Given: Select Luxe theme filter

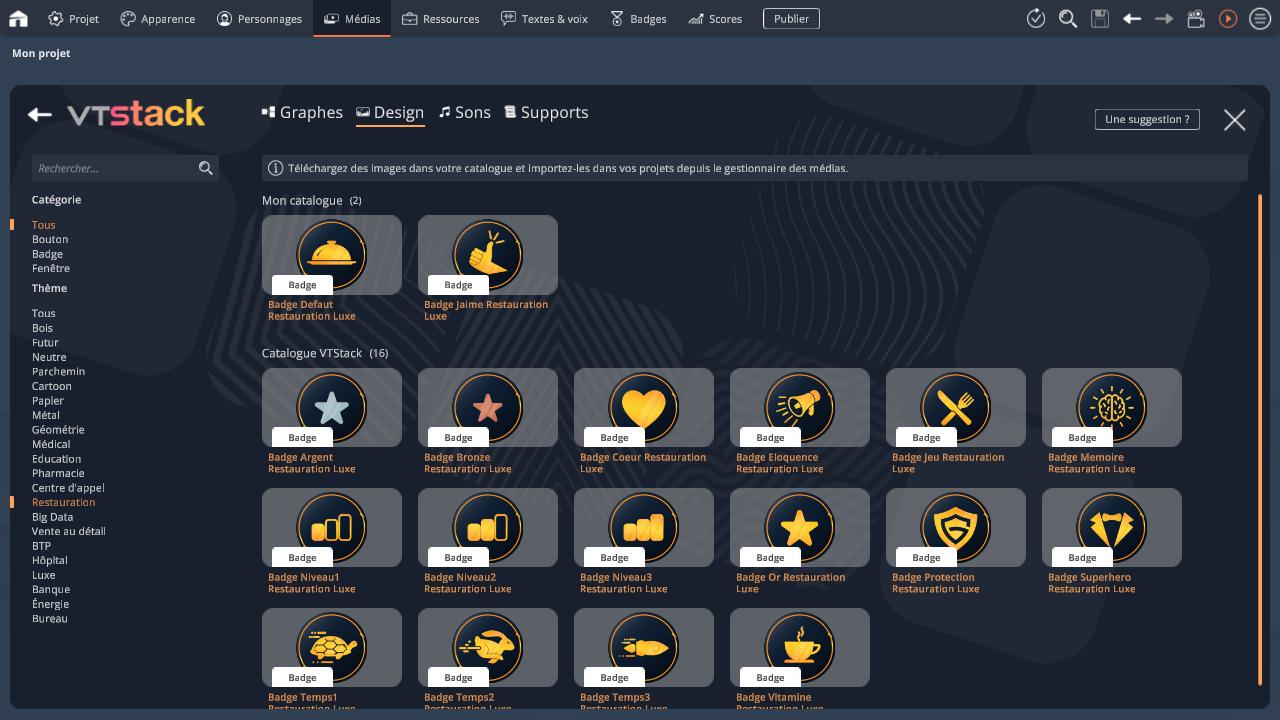Looking at the screenshot, I should click(x=44, y=575).
